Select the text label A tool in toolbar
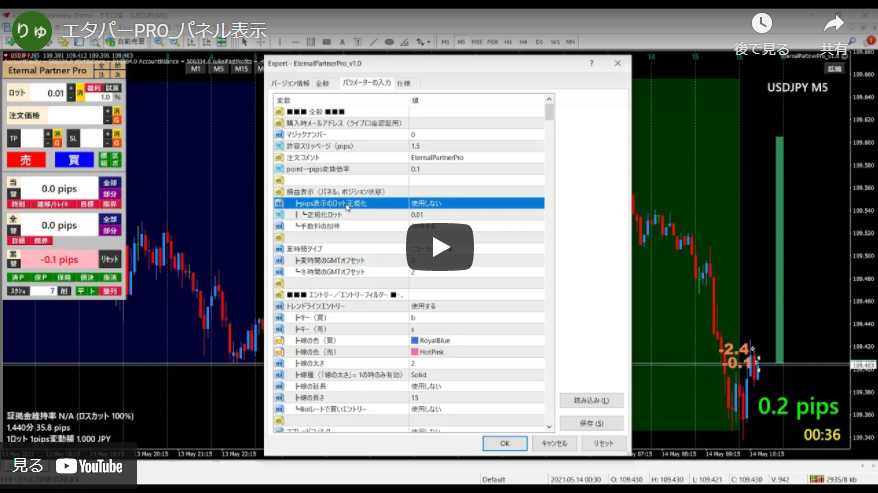The height and width of the screenshot is (493, 878). coord(342,42)
